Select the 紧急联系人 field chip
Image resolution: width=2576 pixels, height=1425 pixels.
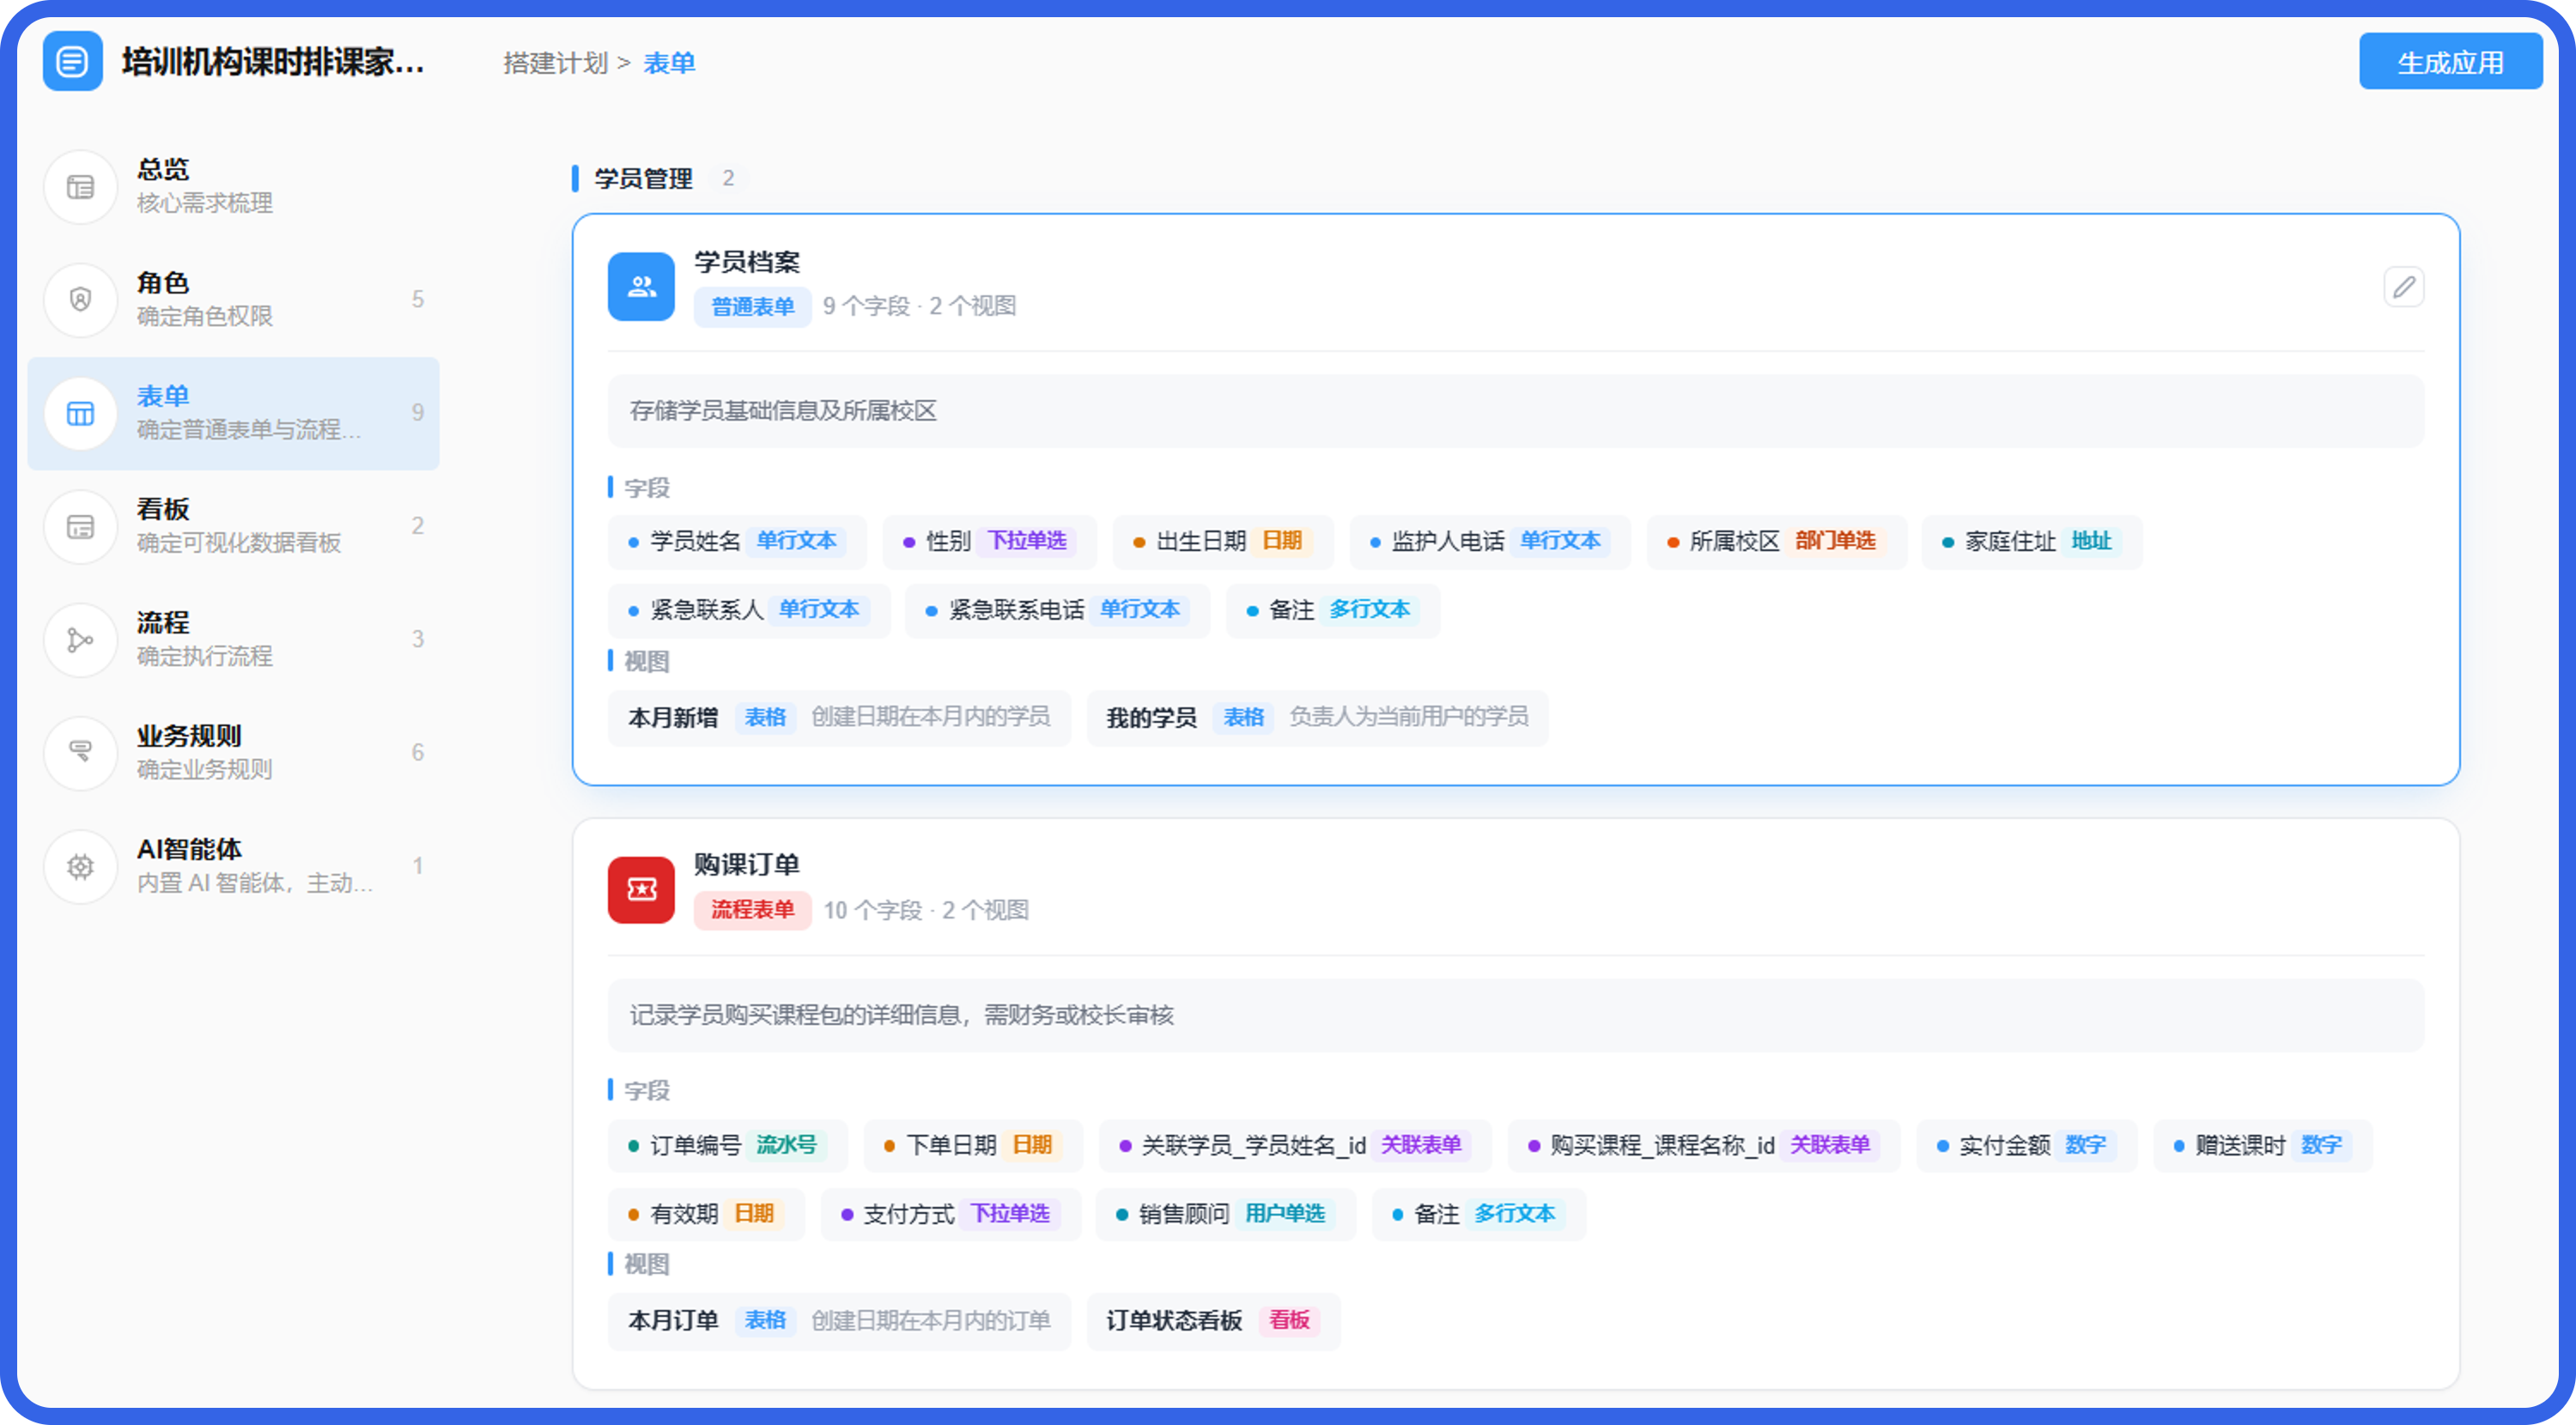(749, 610)
